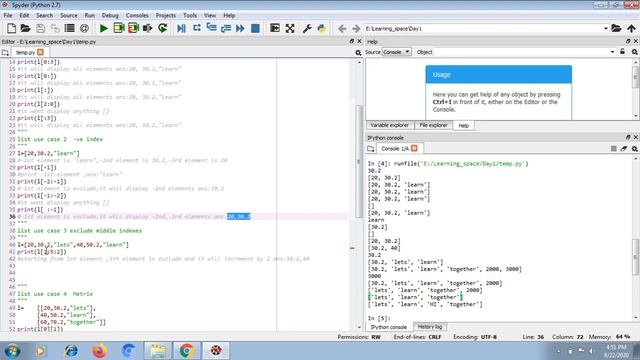Open the Consoles menu

(137, 15)
